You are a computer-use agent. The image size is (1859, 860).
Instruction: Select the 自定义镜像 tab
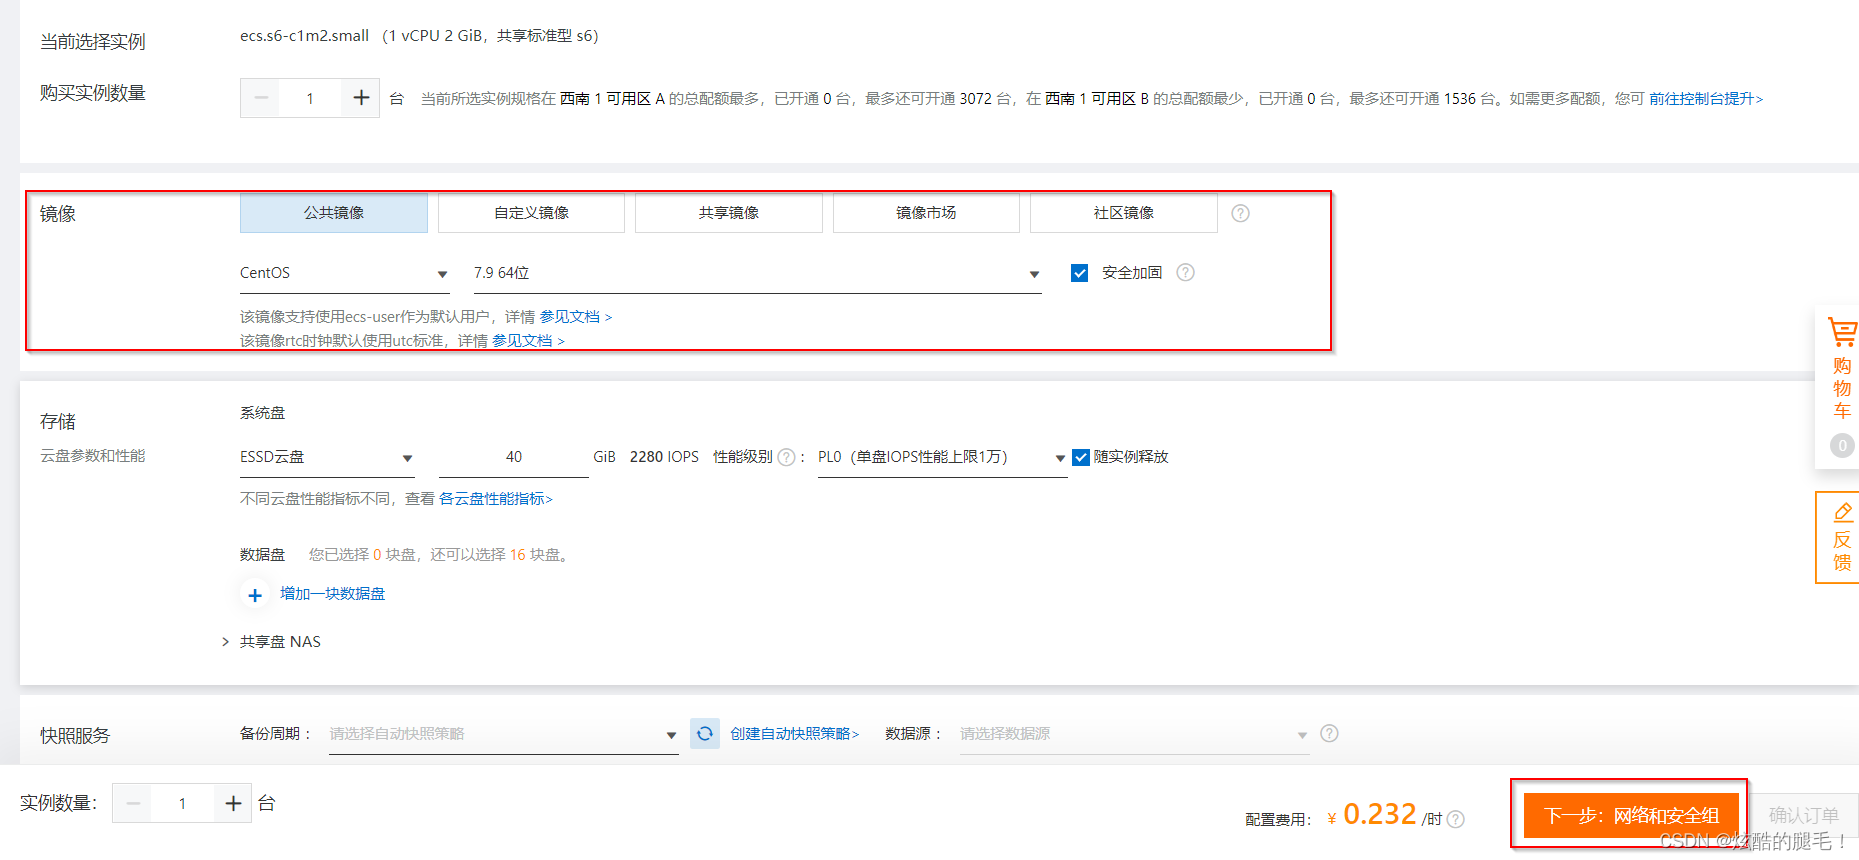pyautogui.click(x=531, y=213)
